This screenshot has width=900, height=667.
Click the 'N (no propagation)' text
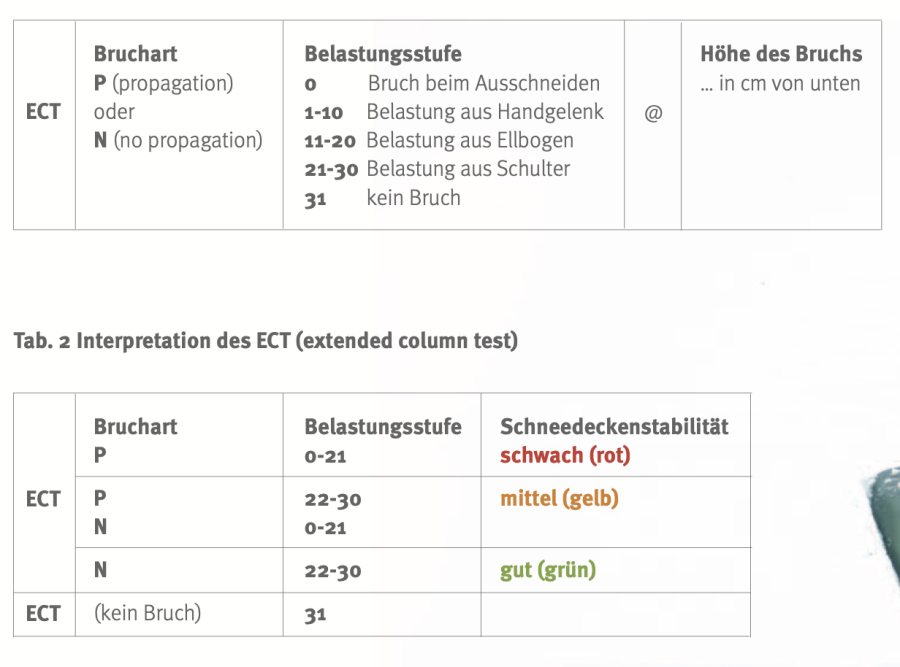point(178,140)
